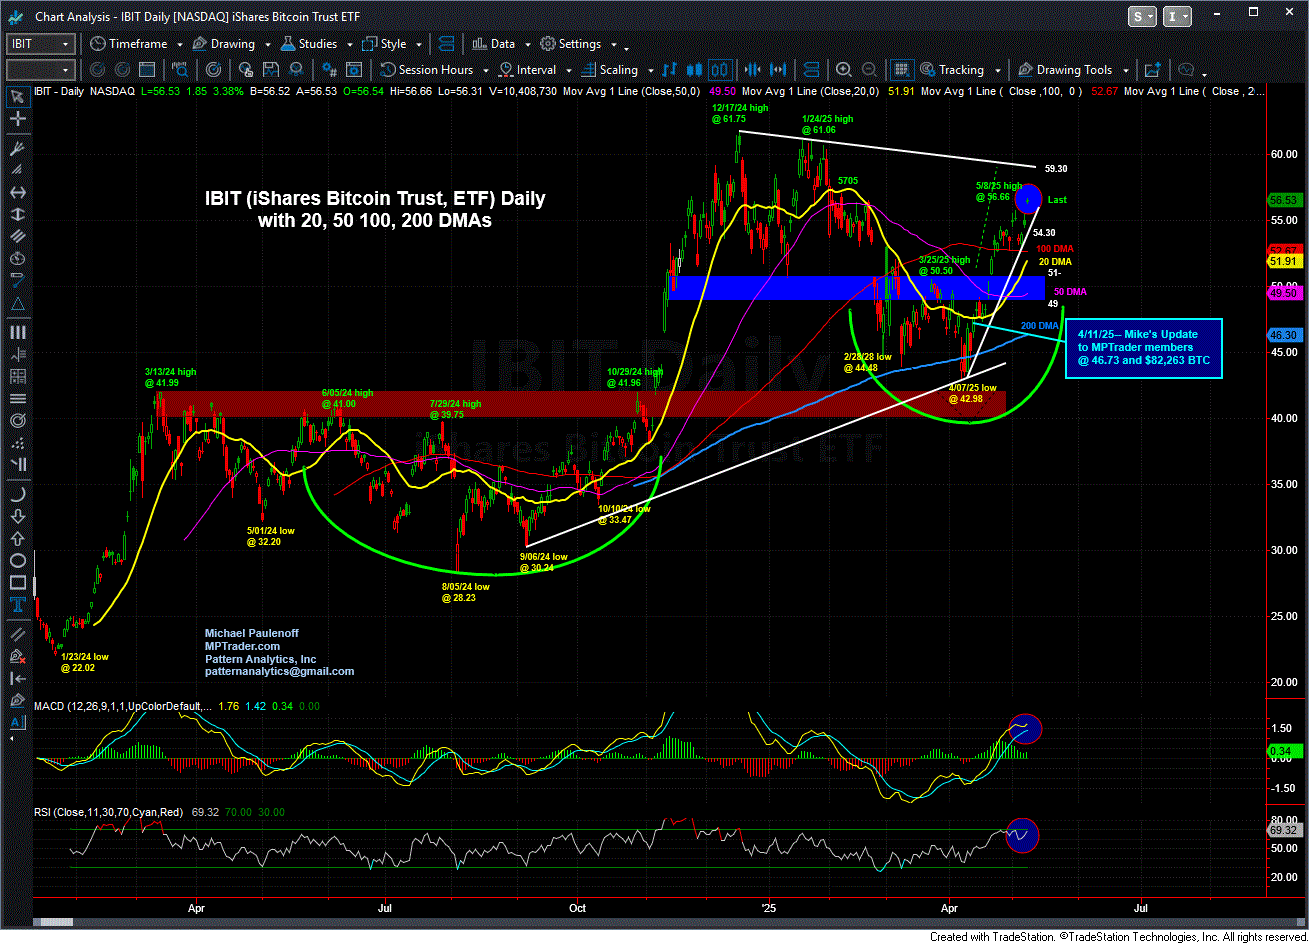The height and width of the screenshot is (943, 1309).
Task: Open the Studies menu
Action: click(316, 44)
